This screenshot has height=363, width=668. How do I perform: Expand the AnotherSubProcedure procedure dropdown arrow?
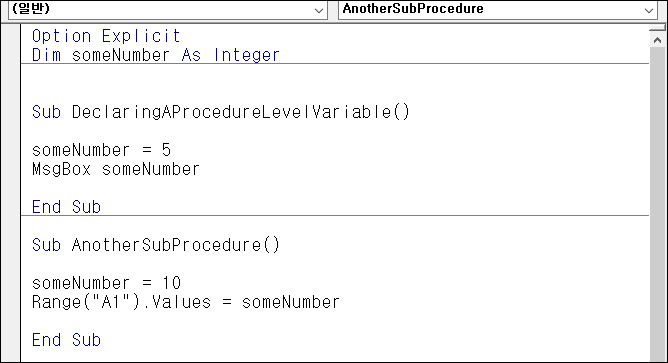pos(649,10)
